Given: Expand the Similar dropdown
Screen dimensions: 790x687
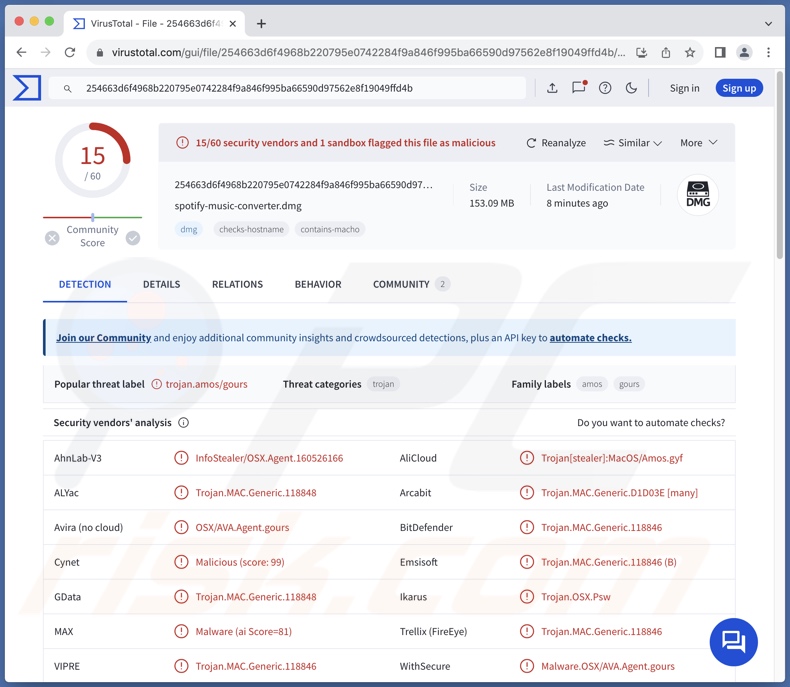Looking at the screenshot, I should pyautogui.click(x=633, y=143).
